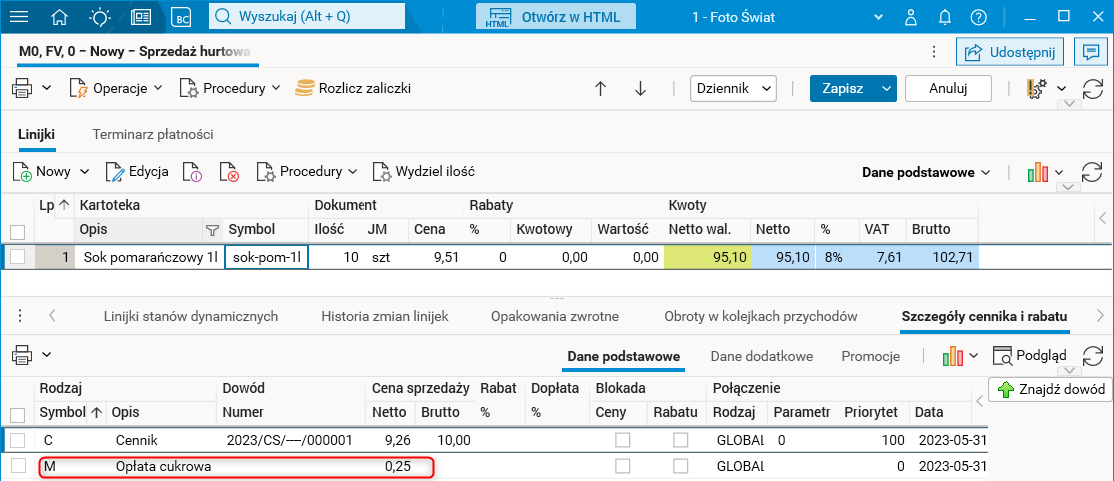Screen dimensions: 1114x481
Task: Tick the Sok pomarańczowy row checkbox
Action: pyautogui.click(x=18, y=257)
